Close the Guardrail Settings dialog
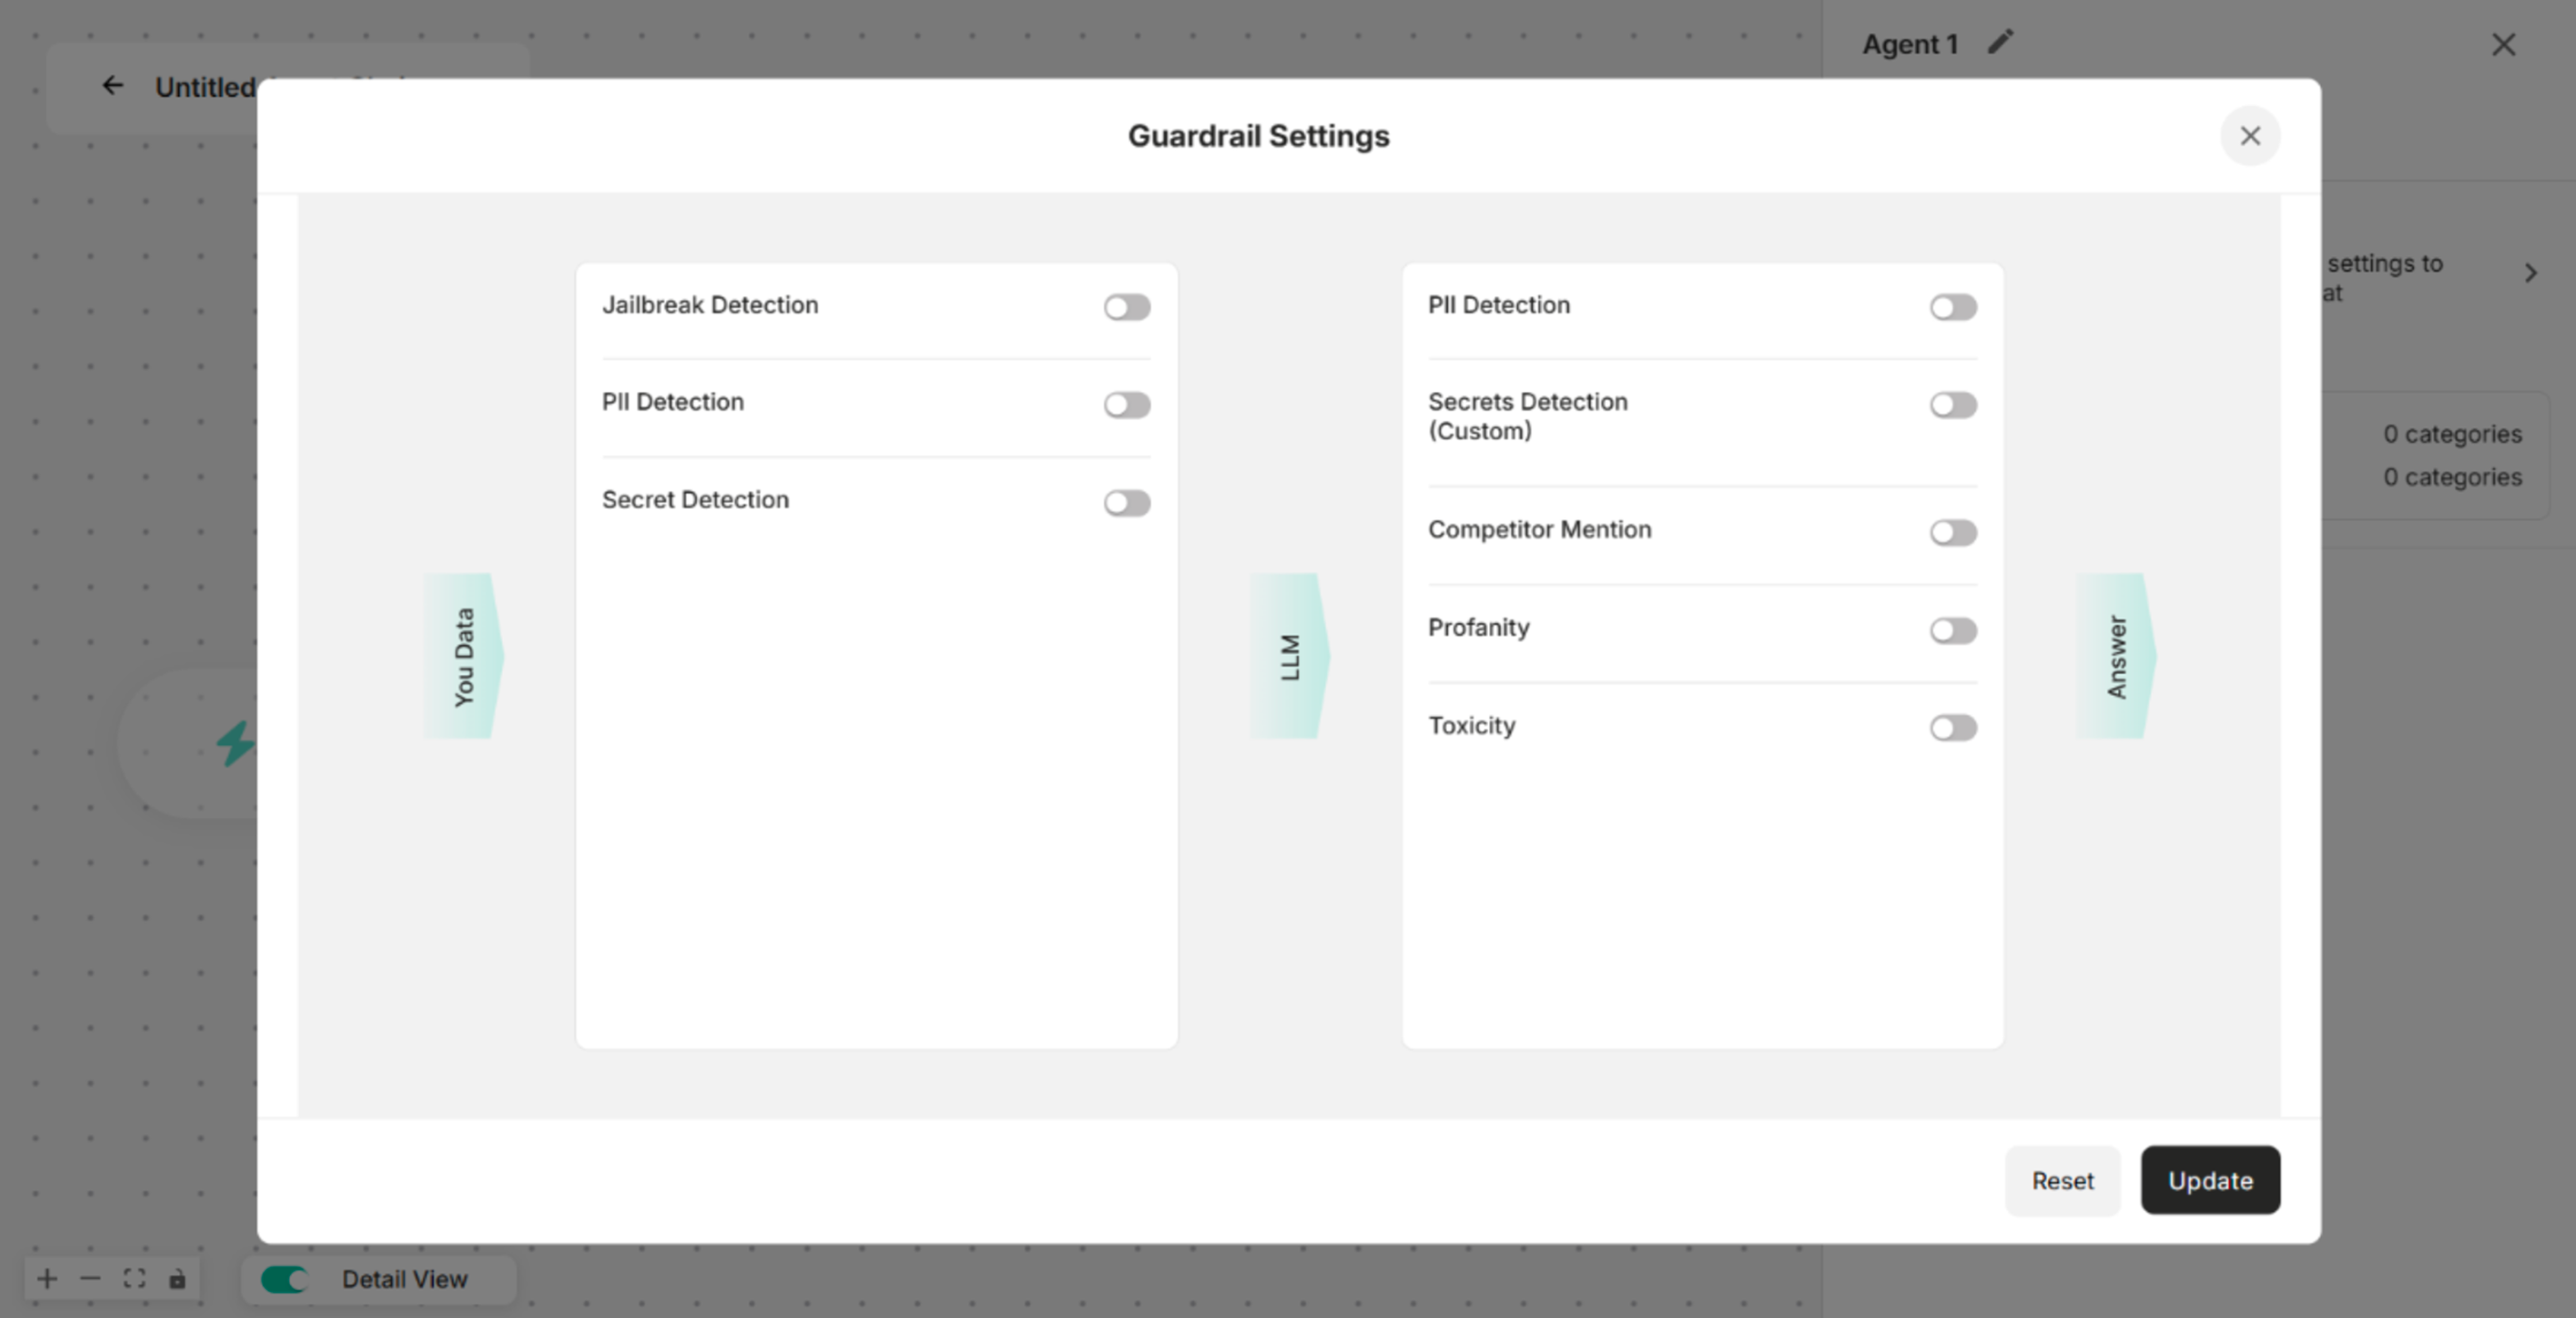2576x1318 pixels. 2250,136
